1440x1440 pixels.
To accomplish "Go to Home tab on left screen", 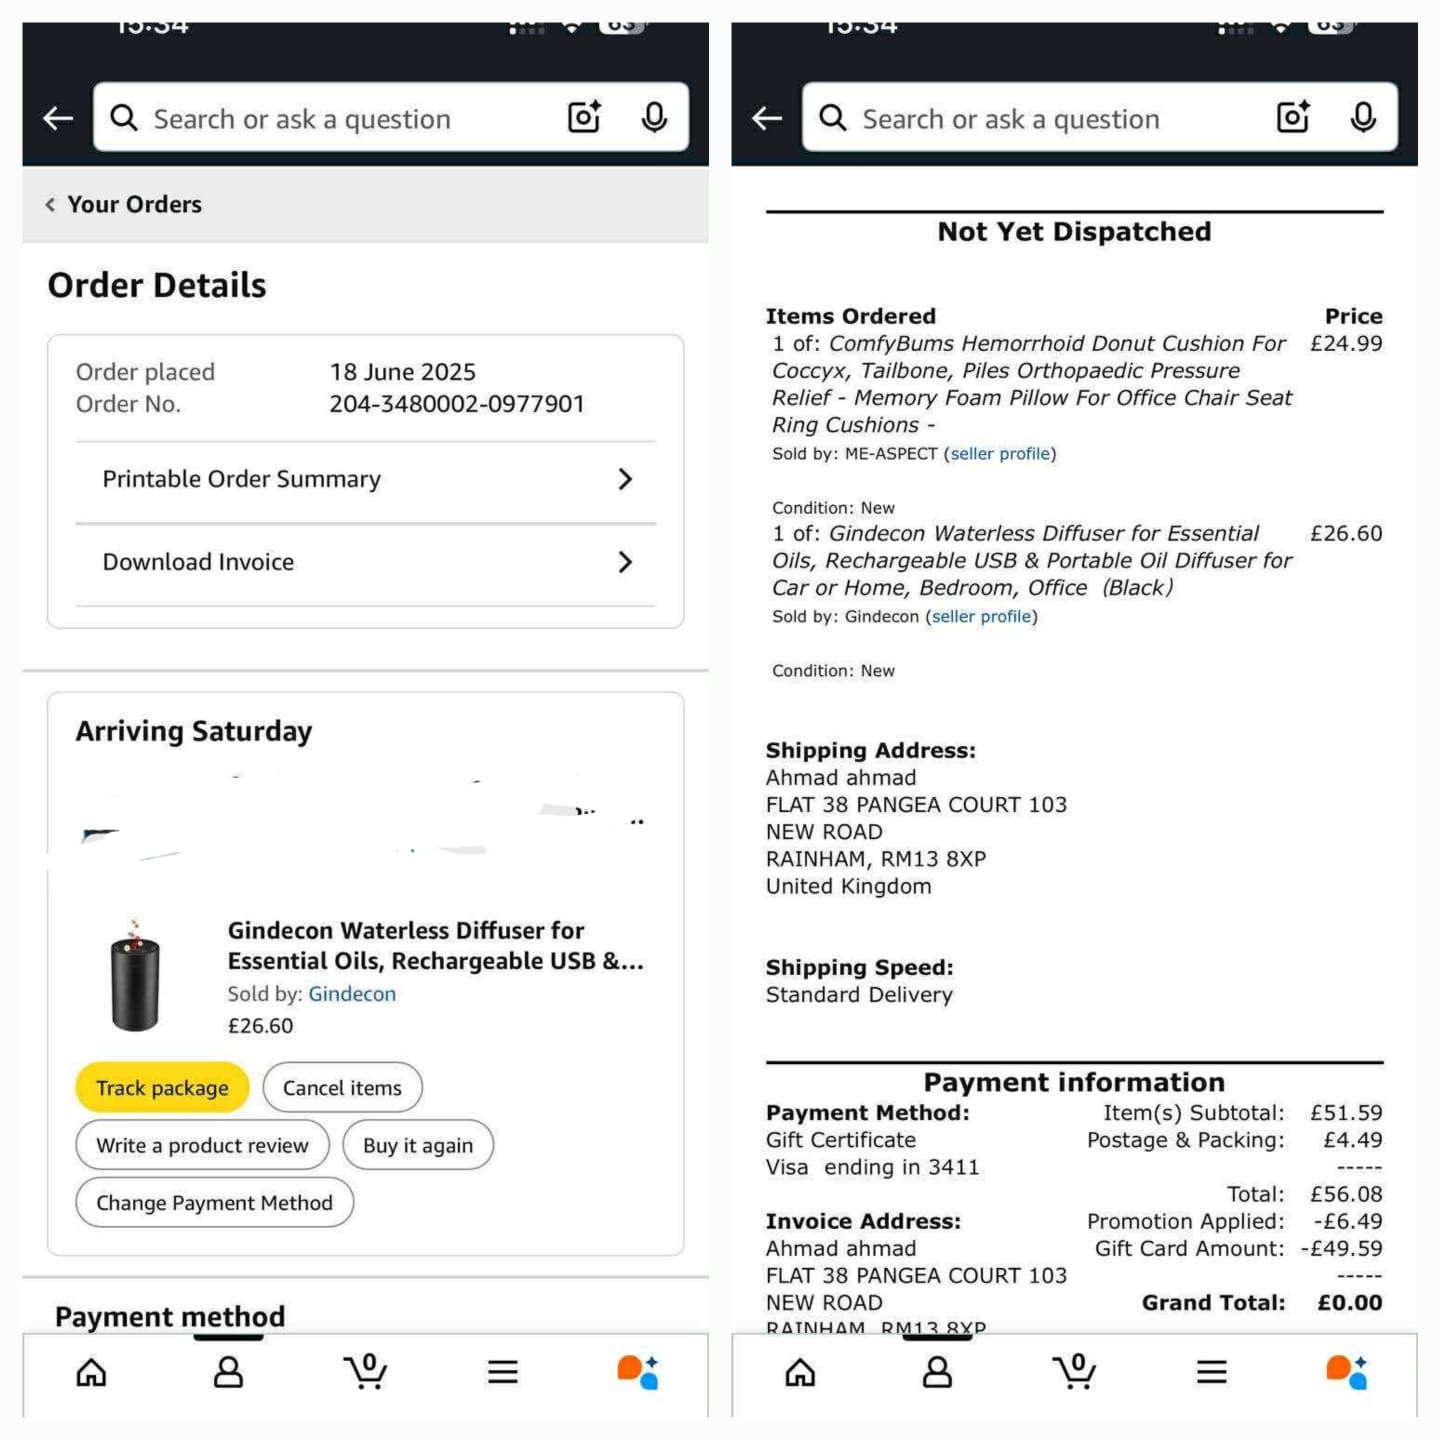I will 91,1372.
